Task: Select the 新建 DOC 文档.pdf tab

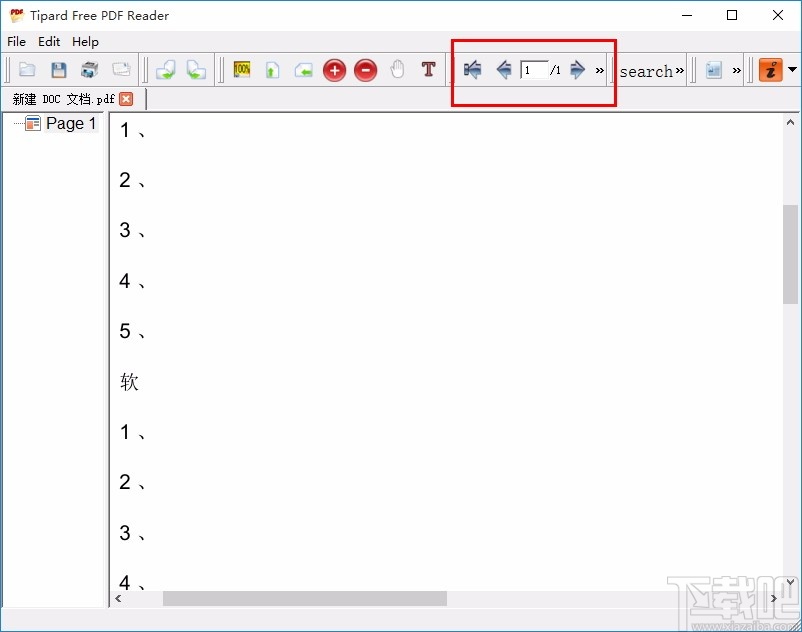Action: tap(63, 99)
